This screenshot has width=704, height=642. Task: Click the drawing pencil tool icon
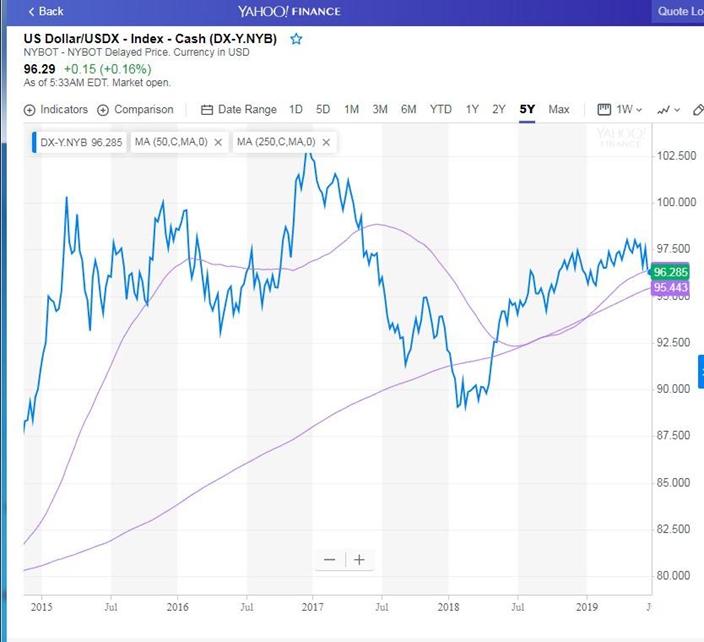pos(698,110)
